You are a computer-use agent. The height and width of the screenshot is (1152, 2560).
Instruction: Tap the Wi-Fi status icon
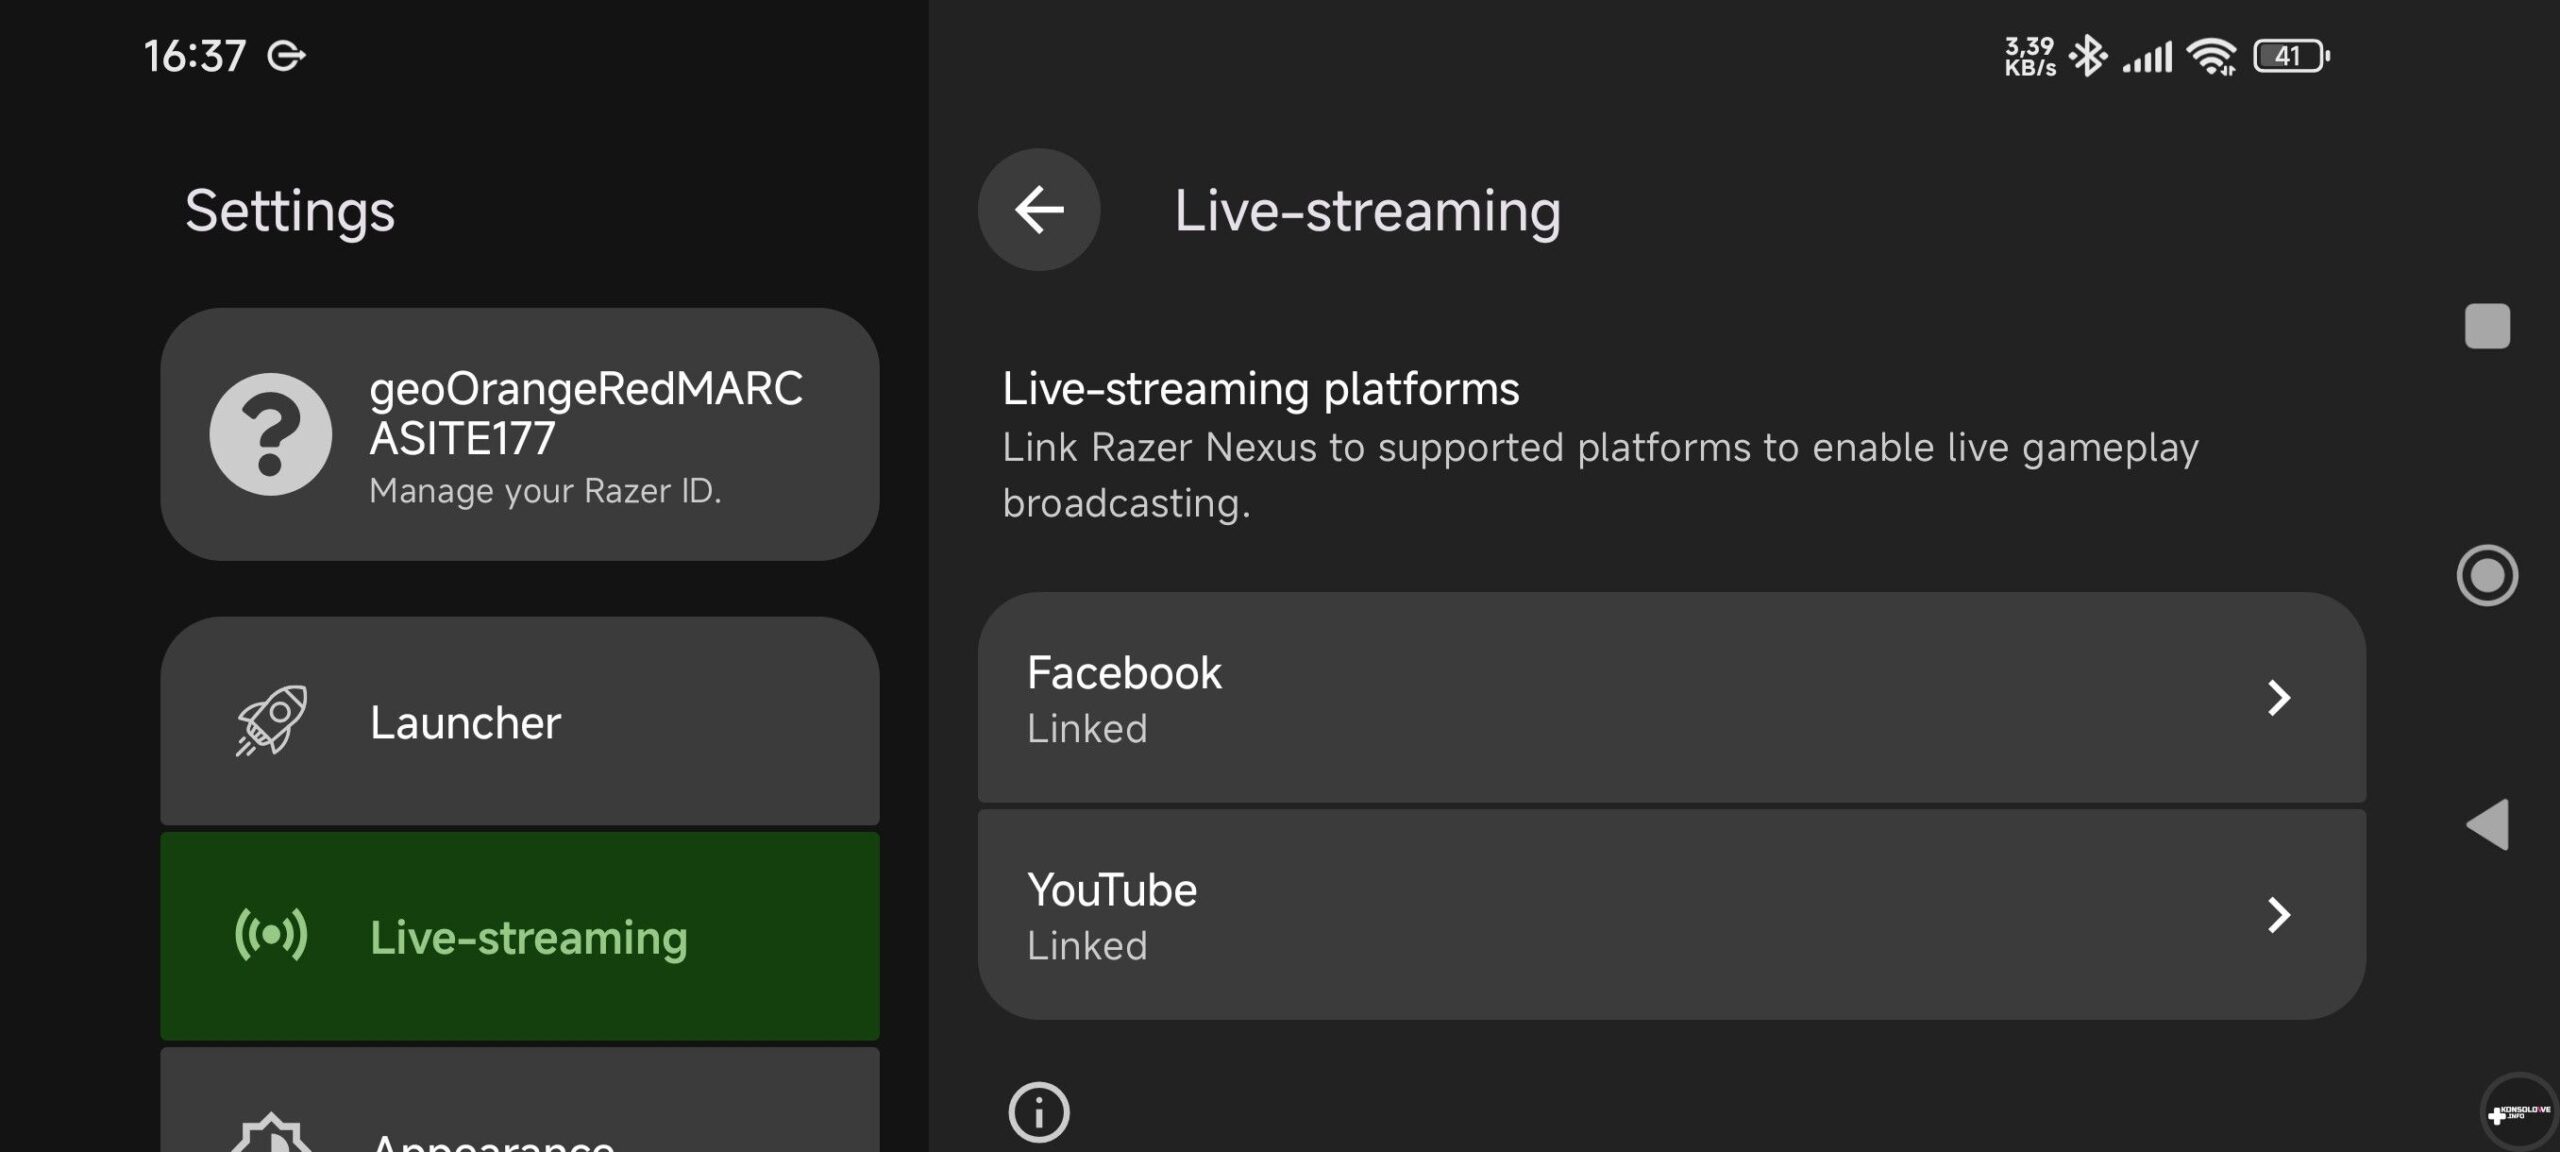coord(2211,56)
